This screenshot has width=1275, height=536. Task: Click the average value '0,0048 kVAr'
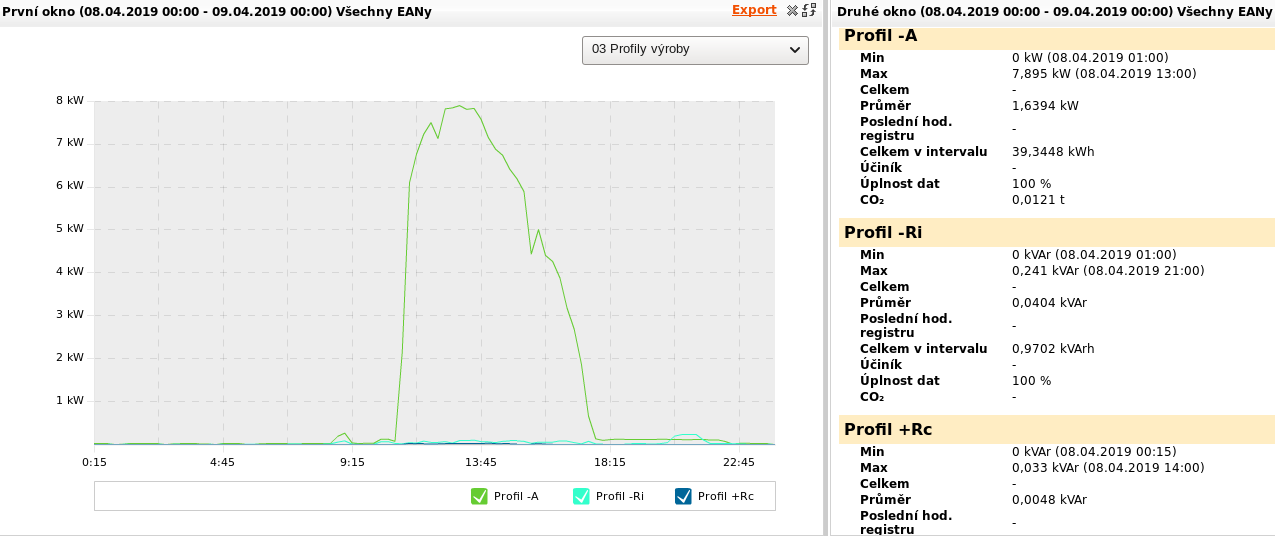point(1049,500)
